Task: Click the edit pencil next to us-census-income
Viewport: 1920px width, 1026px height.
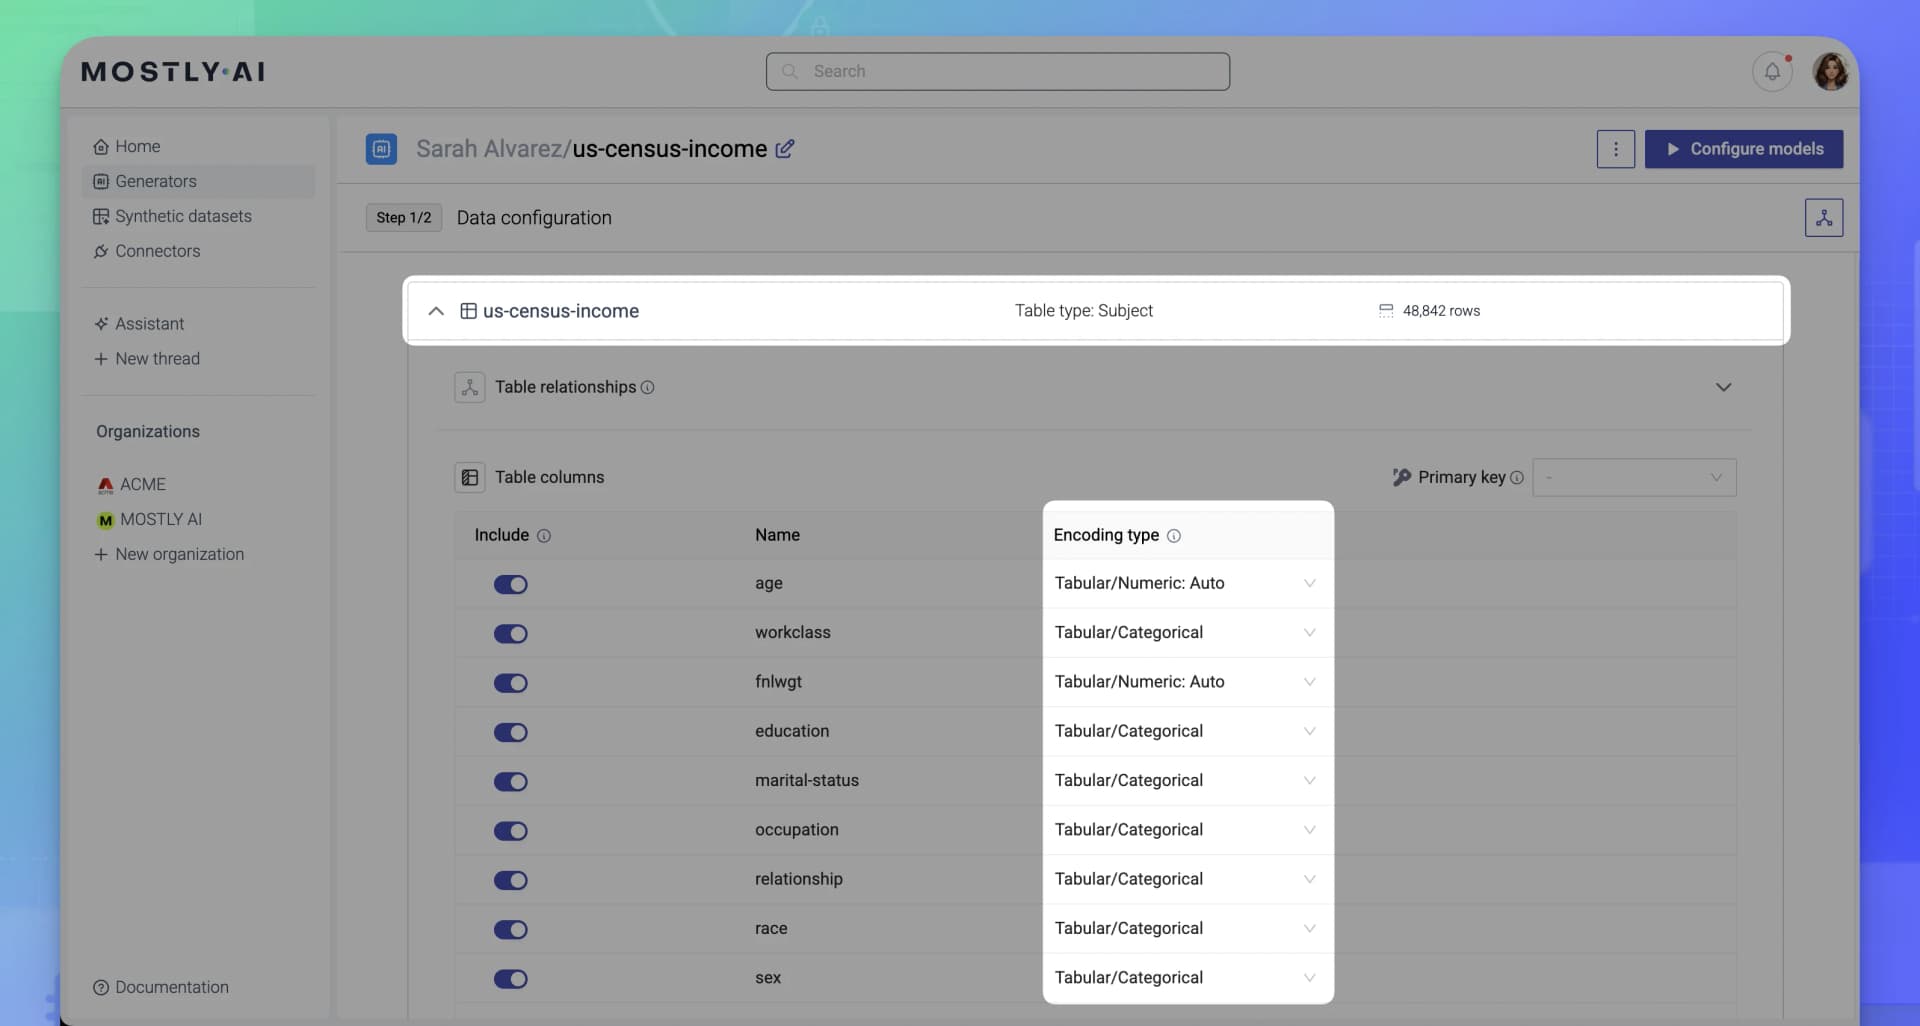Action: 785,148
